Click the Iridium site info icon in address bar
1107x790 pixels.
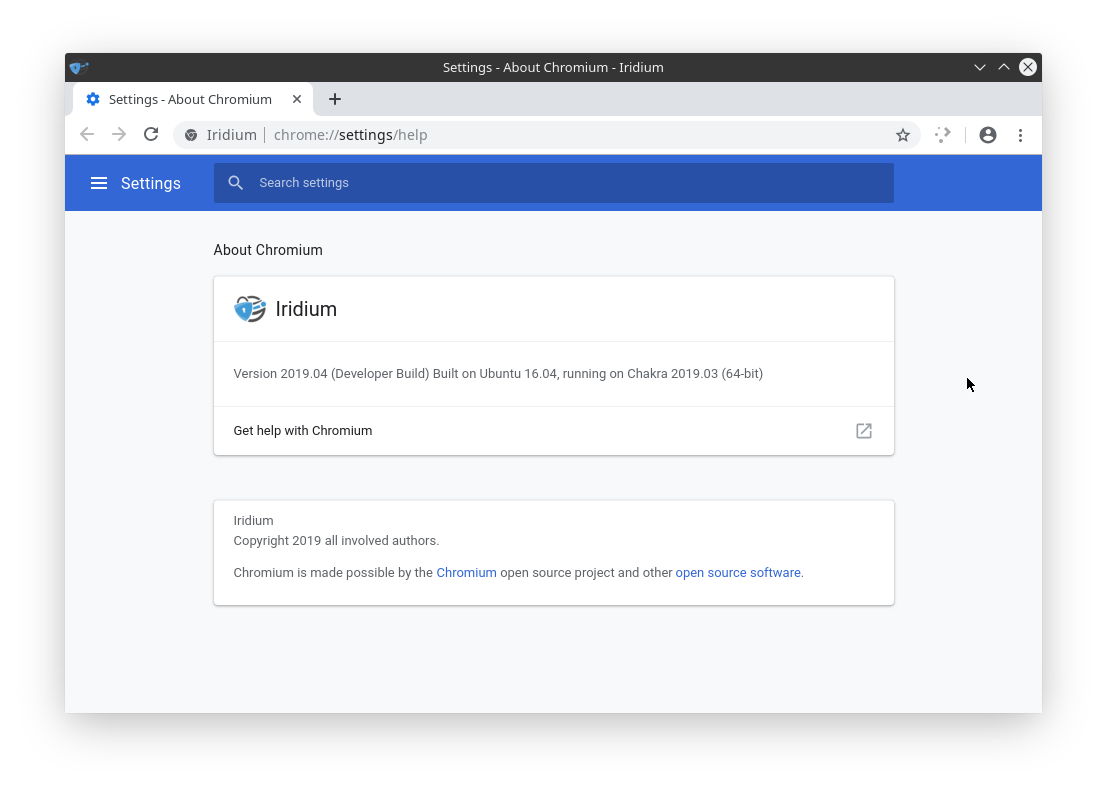pyautogui.click(x=191, y=134)
